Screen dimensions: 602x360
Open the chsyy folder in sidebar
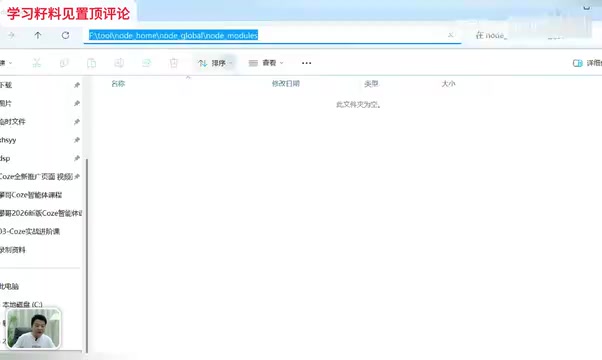[40, 140]
